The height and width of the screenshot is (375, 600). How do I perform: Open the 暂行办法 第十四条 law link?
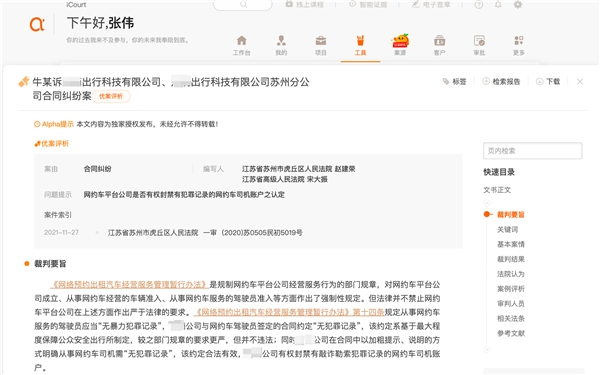pyautogui.click(x=289, y=312)
